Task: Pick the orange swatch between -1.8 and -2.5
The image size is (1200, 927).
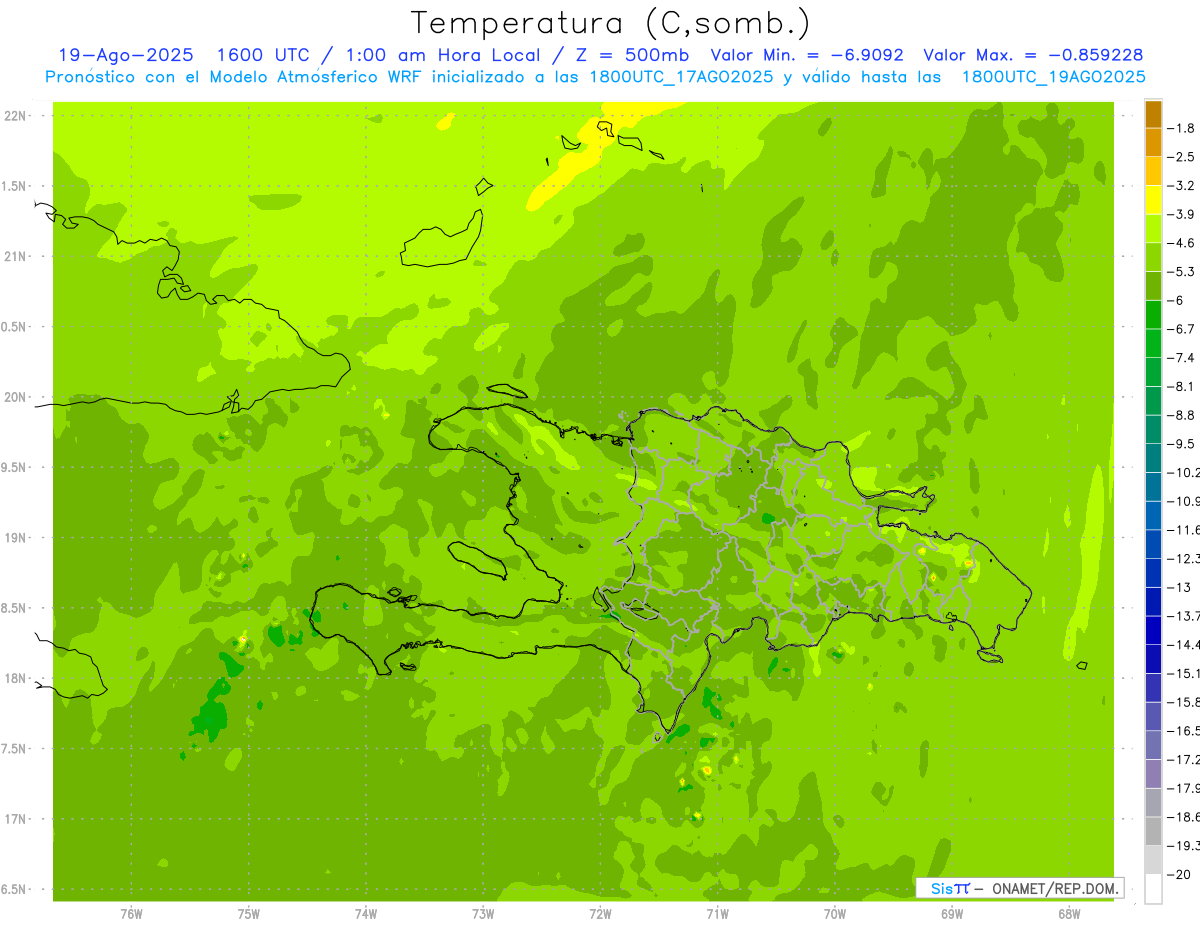Action: (1154, 143)
